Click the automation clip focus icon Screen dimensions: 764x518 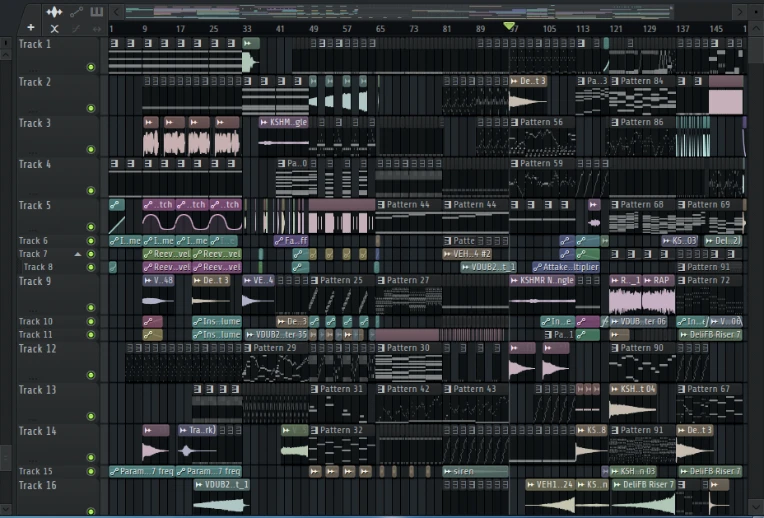tap(76, 12)
